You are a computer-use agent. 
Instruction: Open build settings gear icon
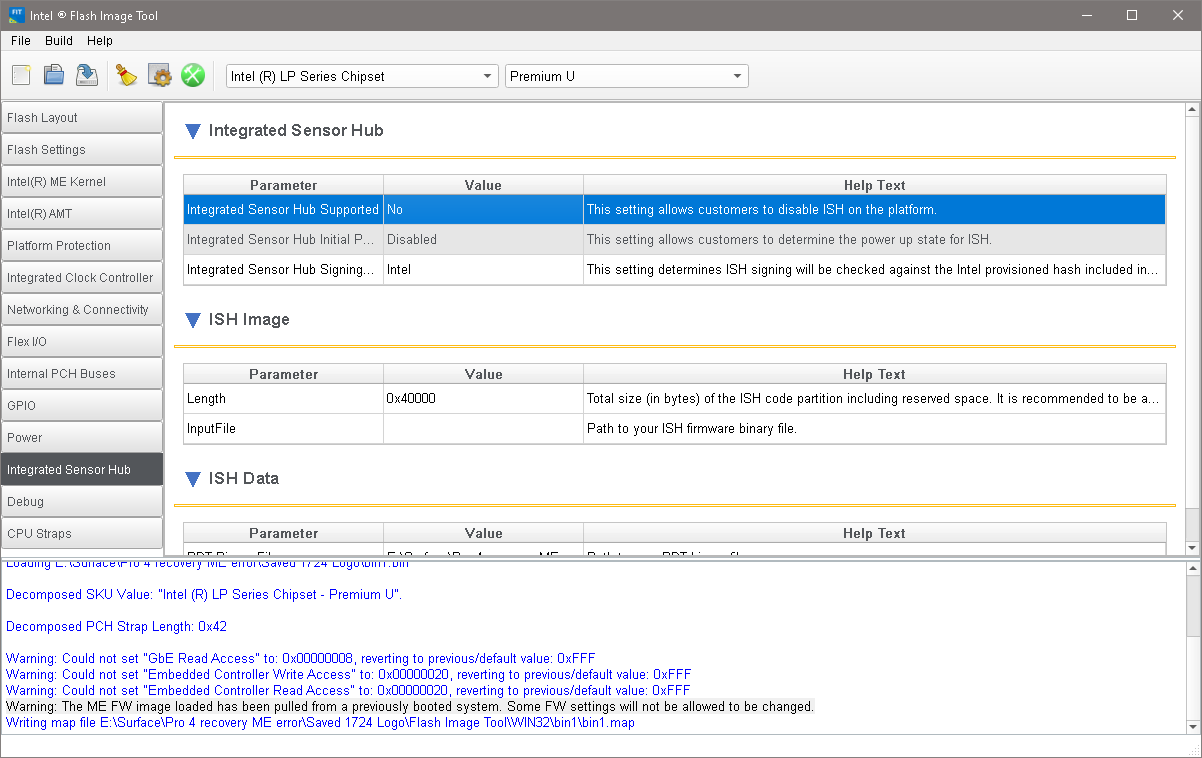[159, 75]
